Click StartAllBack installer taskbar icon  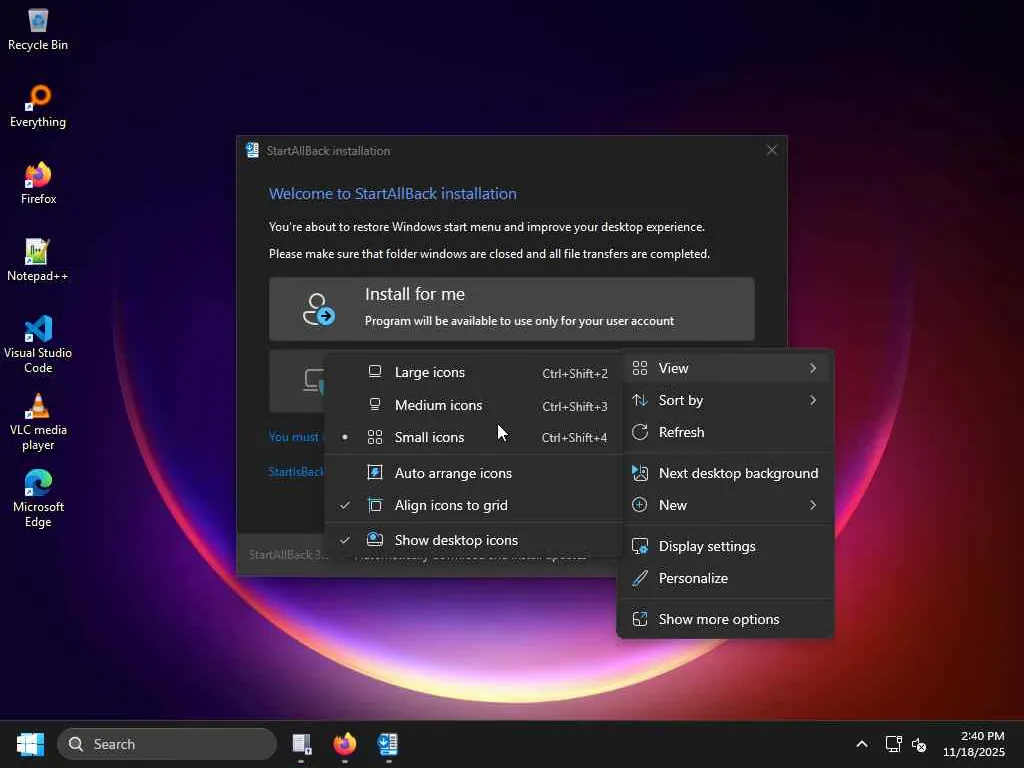tap(388, 744)
